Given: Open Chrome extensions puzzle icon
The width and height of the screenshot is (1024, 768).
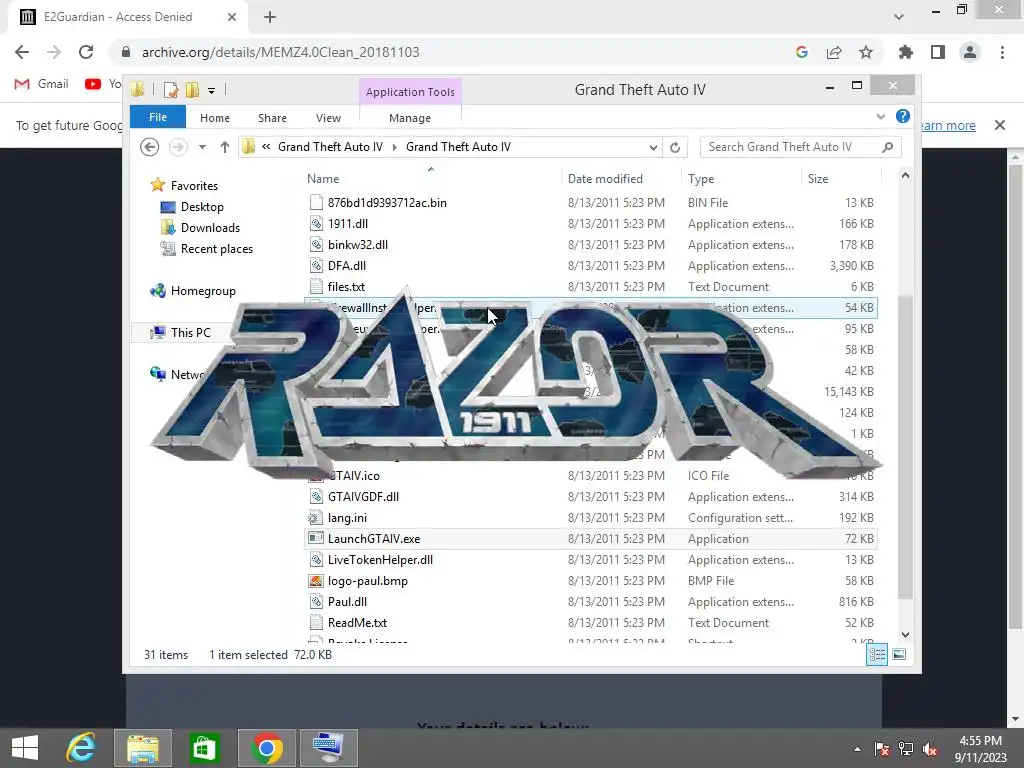Looking at the screenshot, I should coord(906,52).
